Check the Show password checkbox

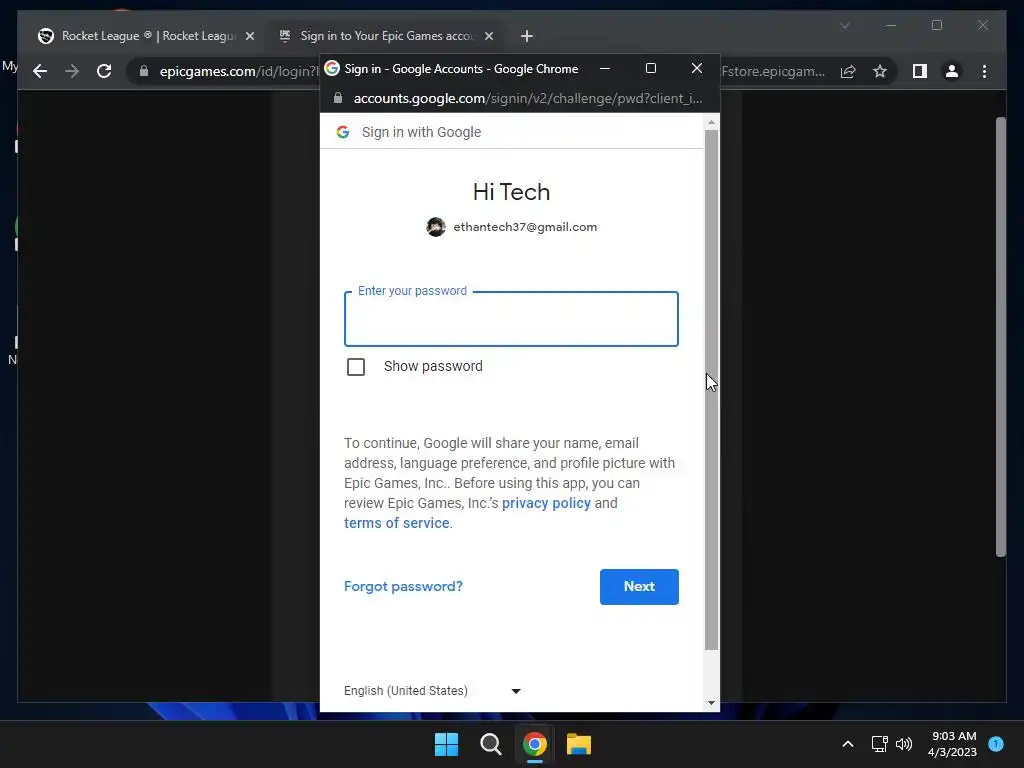pyautogui.click(x=356, y=367)
